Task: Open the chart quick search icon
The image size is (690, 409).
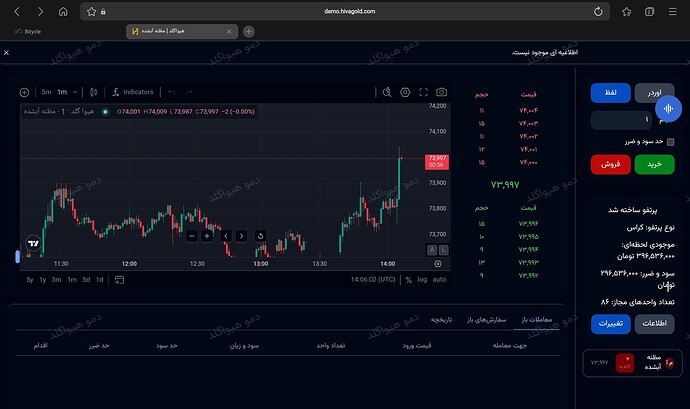Action: click(387, 92)
